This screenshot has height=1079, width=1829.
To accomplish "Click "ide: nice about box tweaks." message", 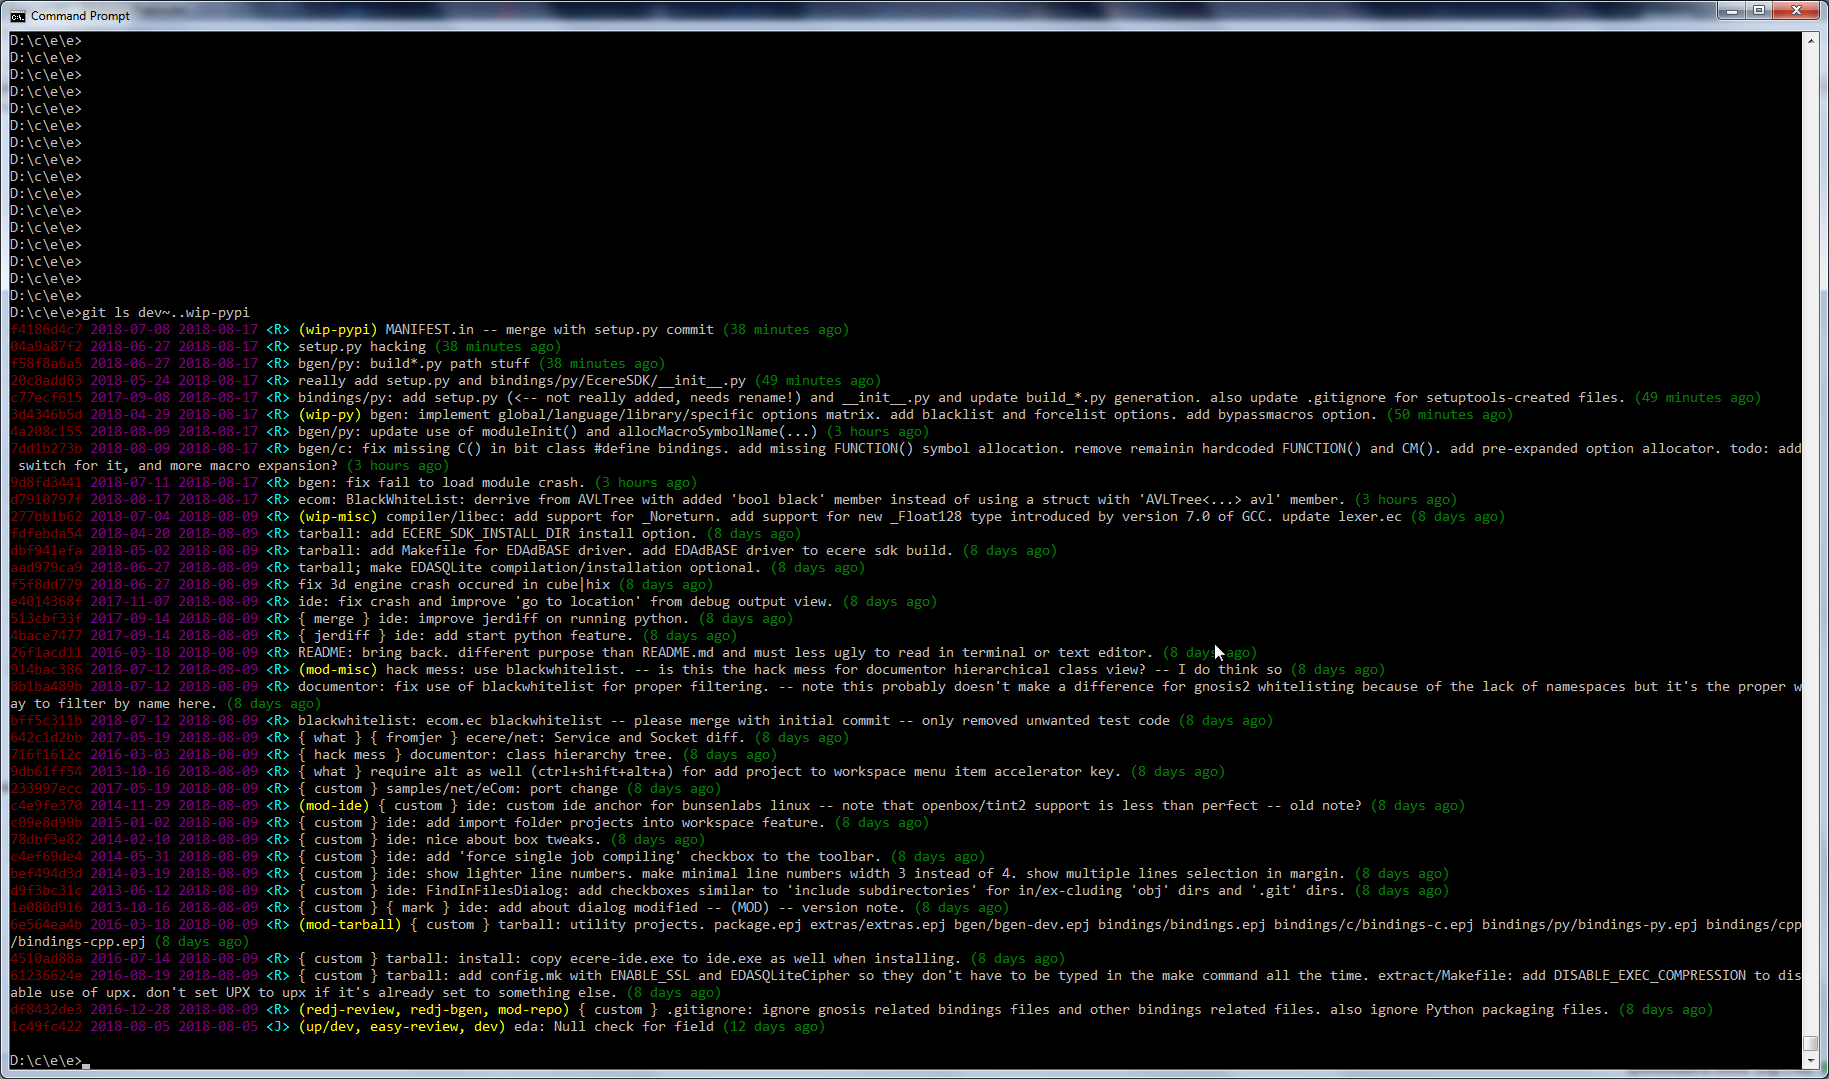I will pos(494,839).
